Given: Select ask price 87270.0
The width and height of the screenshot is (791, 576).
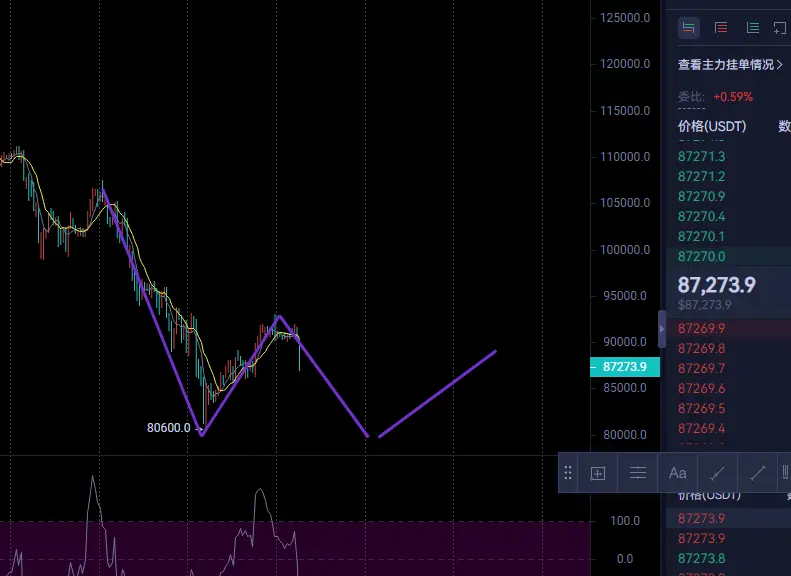Looking at the screenshot, I should pos(701,256).
